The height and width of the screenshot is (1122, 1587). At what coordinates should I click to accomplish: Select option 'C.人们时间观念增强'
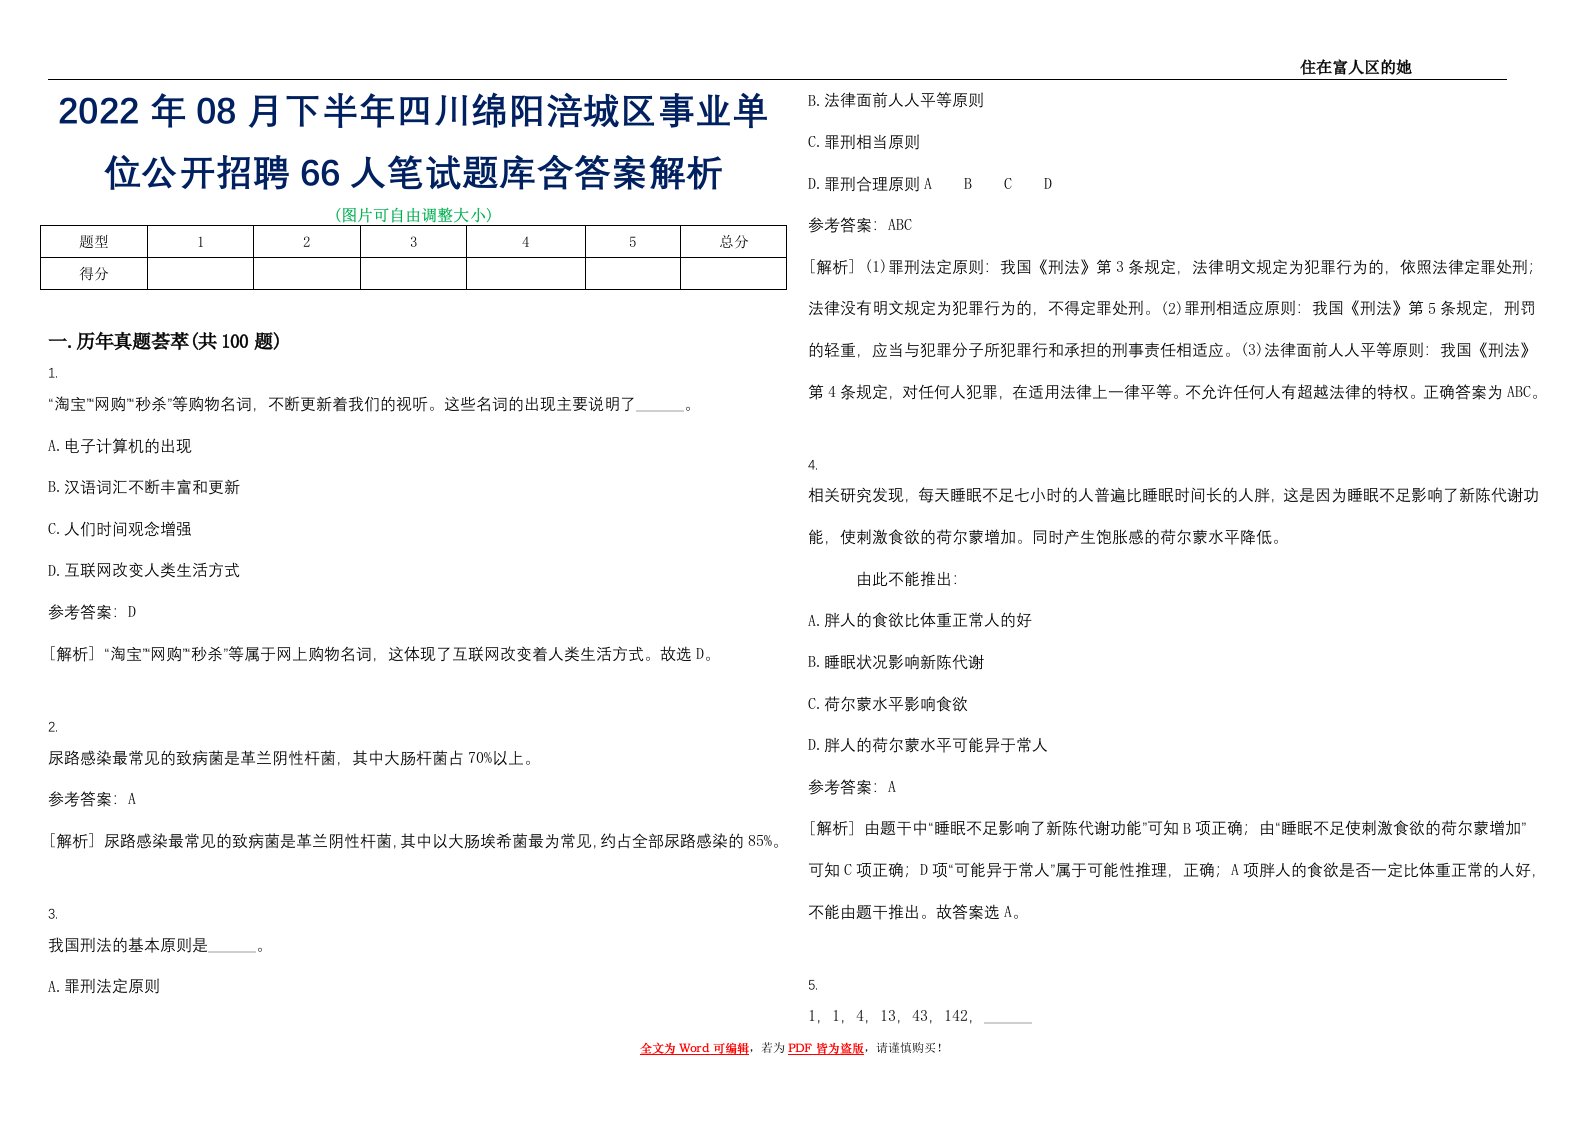(x=119, y=529)
